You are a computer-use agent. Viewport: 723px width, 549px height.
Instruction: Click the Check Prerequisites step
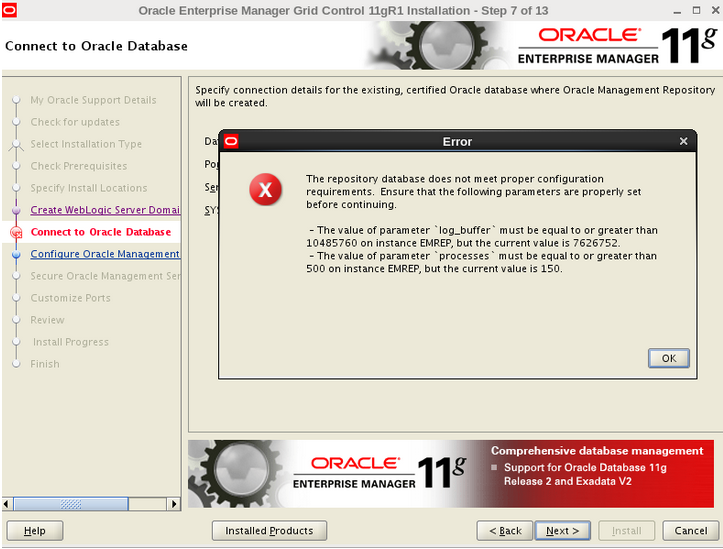[x=79, y=166]
